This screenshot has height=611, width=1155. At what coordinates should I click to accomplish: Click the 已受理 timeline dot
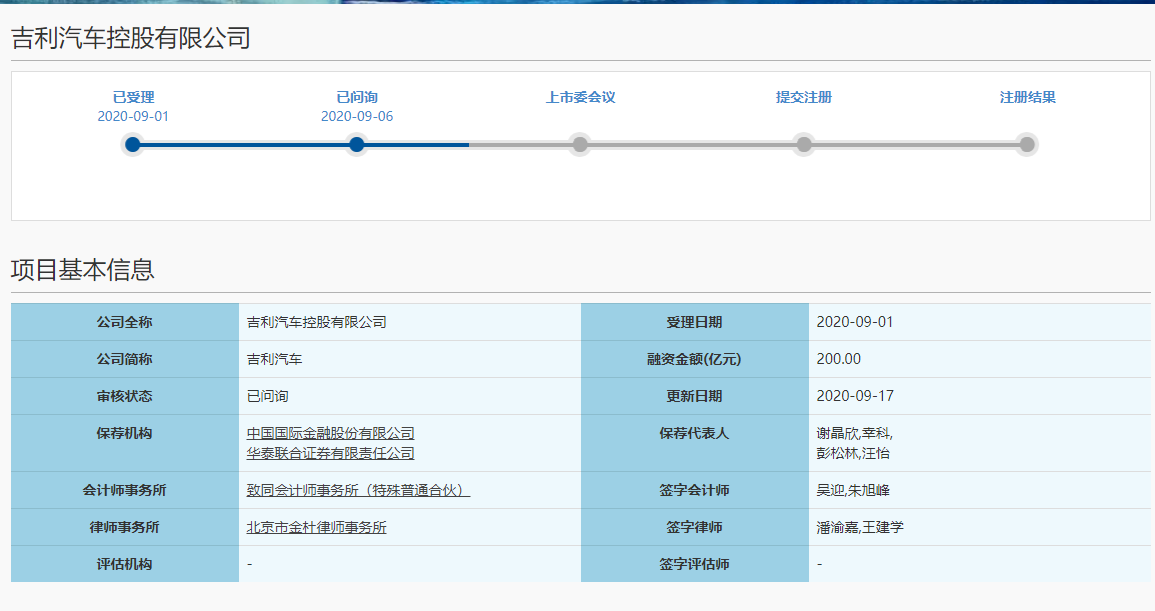pos(133,145)
